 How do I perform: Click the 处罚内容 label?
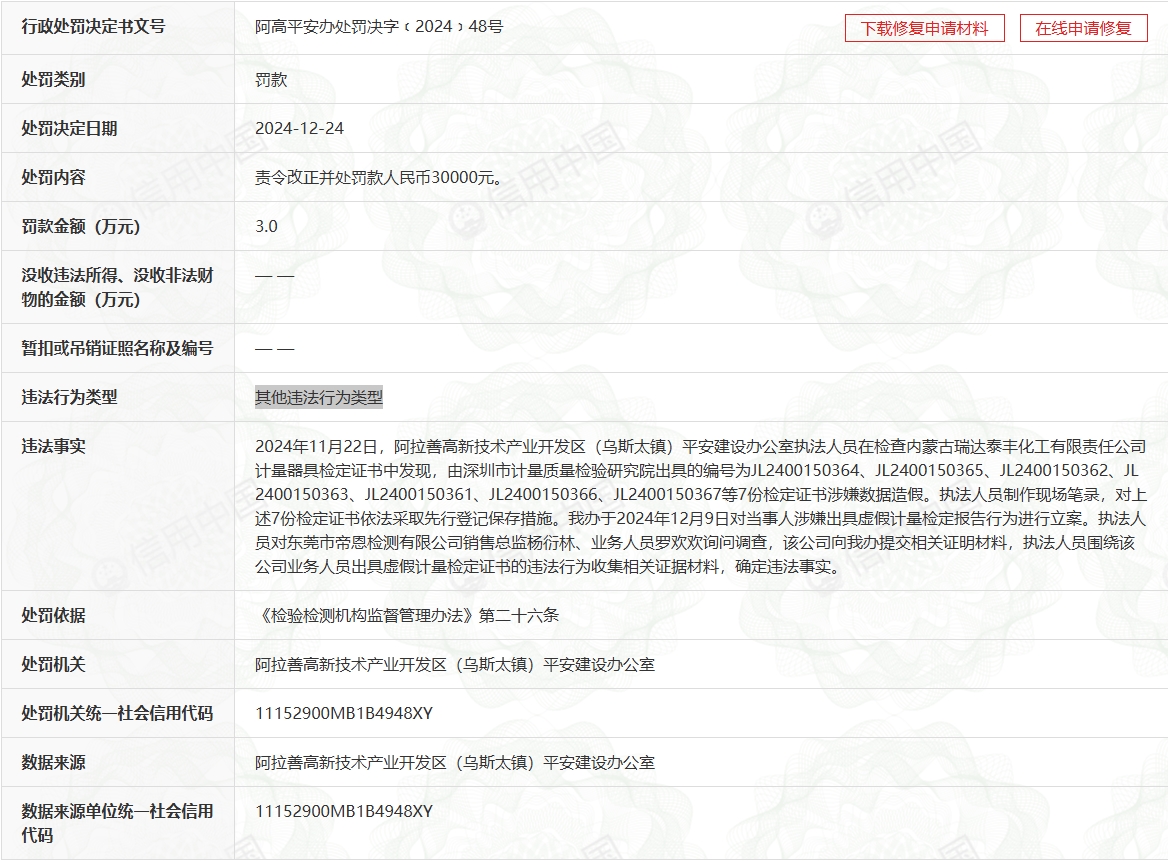(x=53, y=177)
